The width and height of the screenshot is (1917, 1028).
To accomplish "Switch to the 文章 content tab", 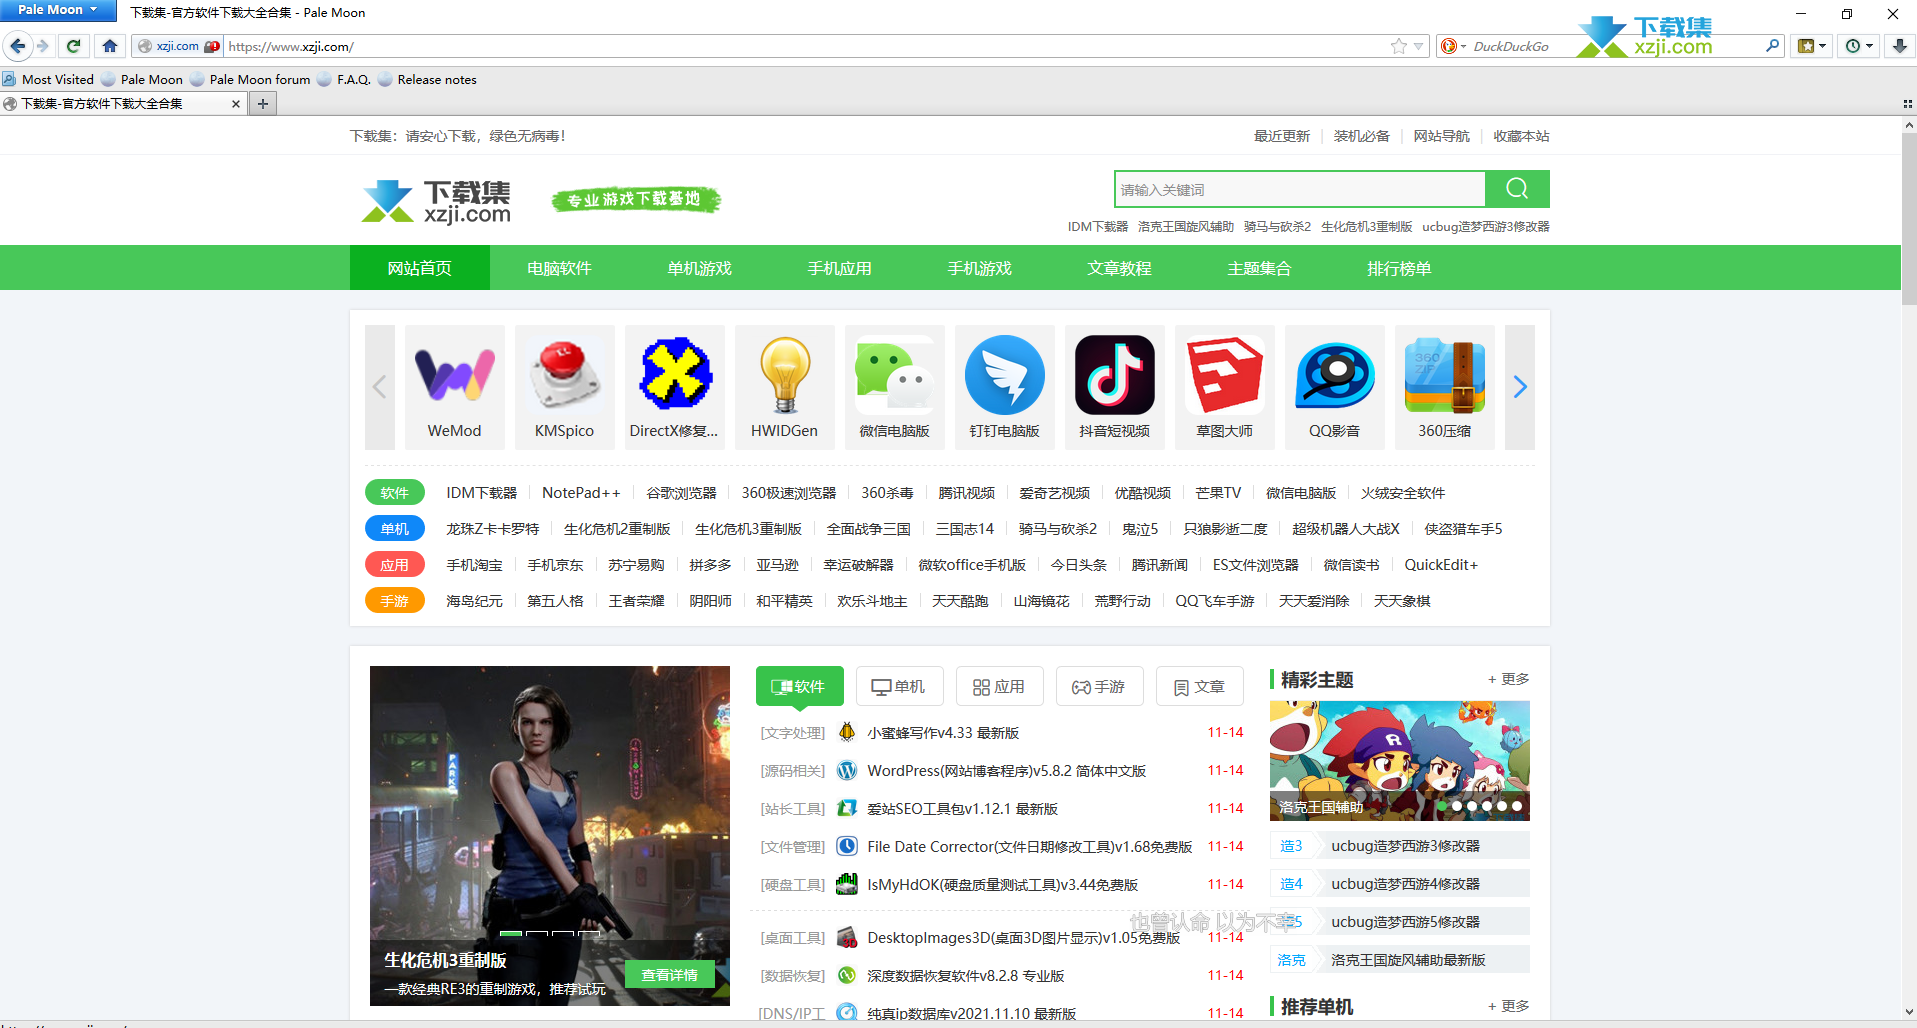I will [x=1200, y=687].
